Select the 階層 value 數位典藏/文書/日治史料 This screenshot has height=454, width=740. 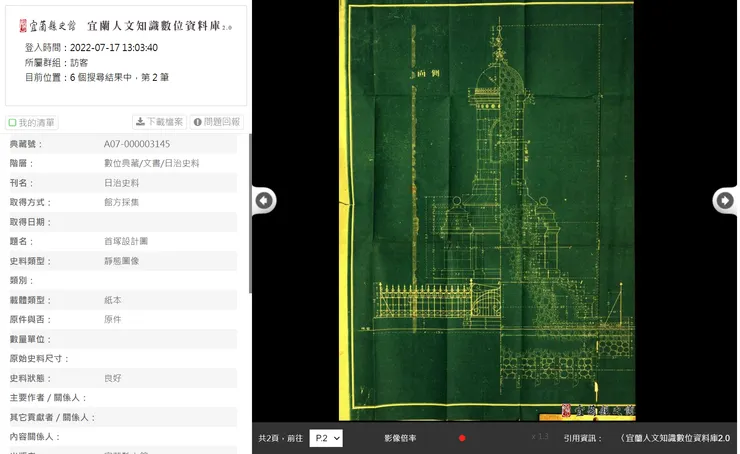click(x=151, y=163)
